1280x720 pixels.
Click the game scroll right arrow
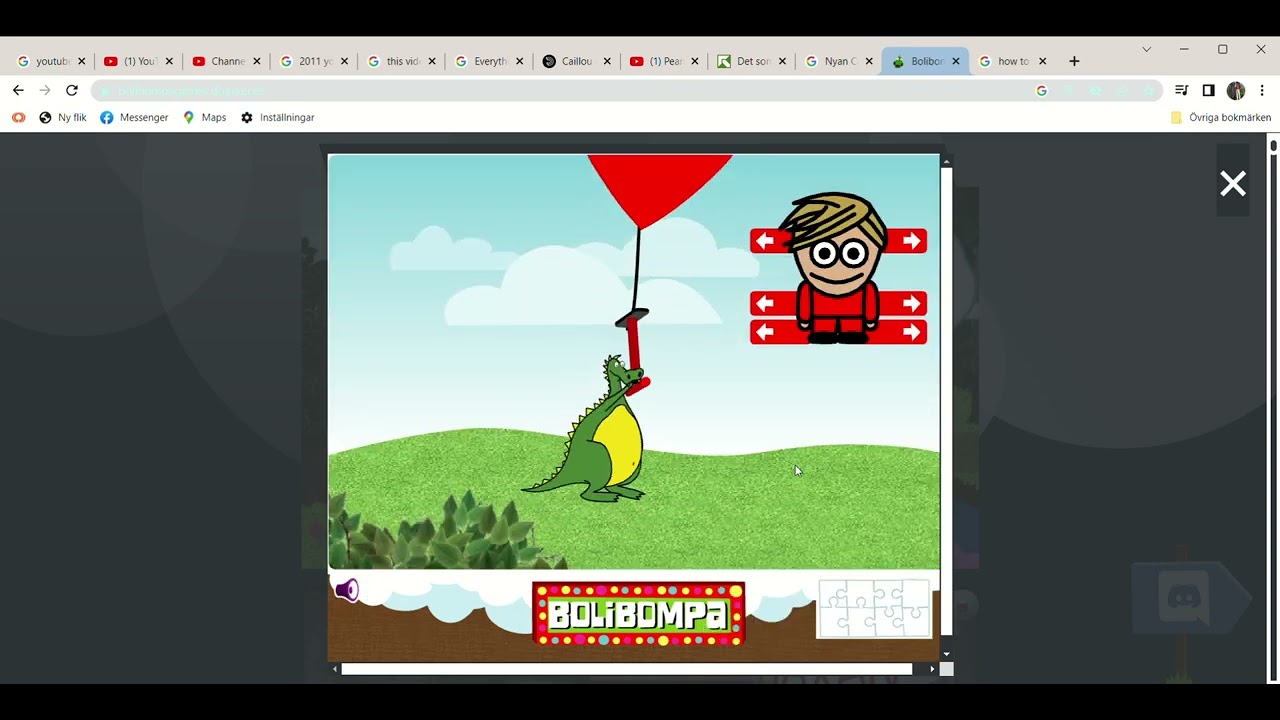coord(933,669)
